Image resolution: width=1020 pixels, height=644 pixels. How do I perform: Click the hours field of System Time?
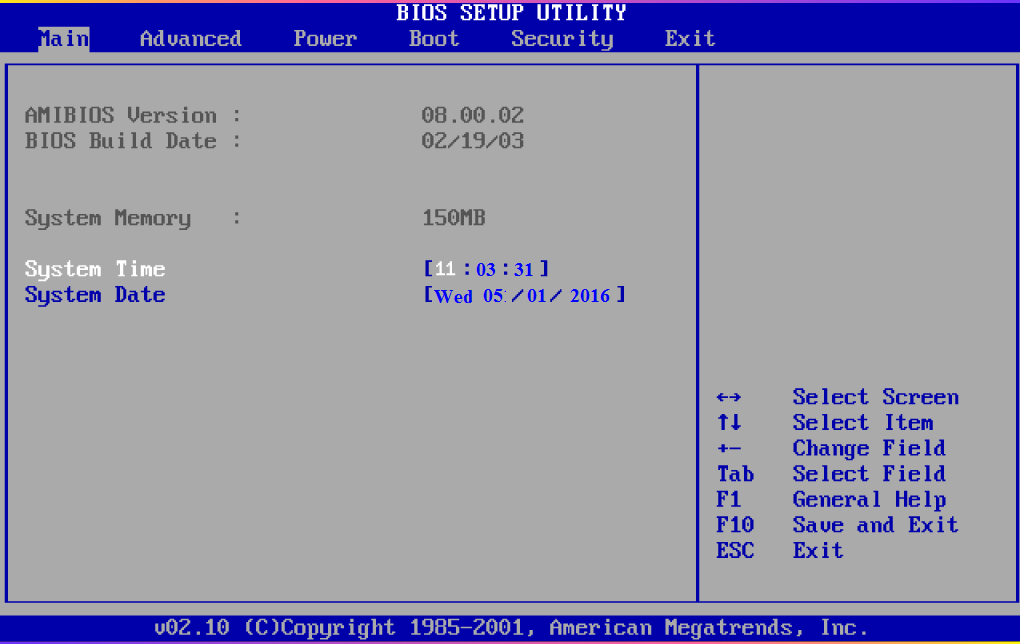point(446,270)
